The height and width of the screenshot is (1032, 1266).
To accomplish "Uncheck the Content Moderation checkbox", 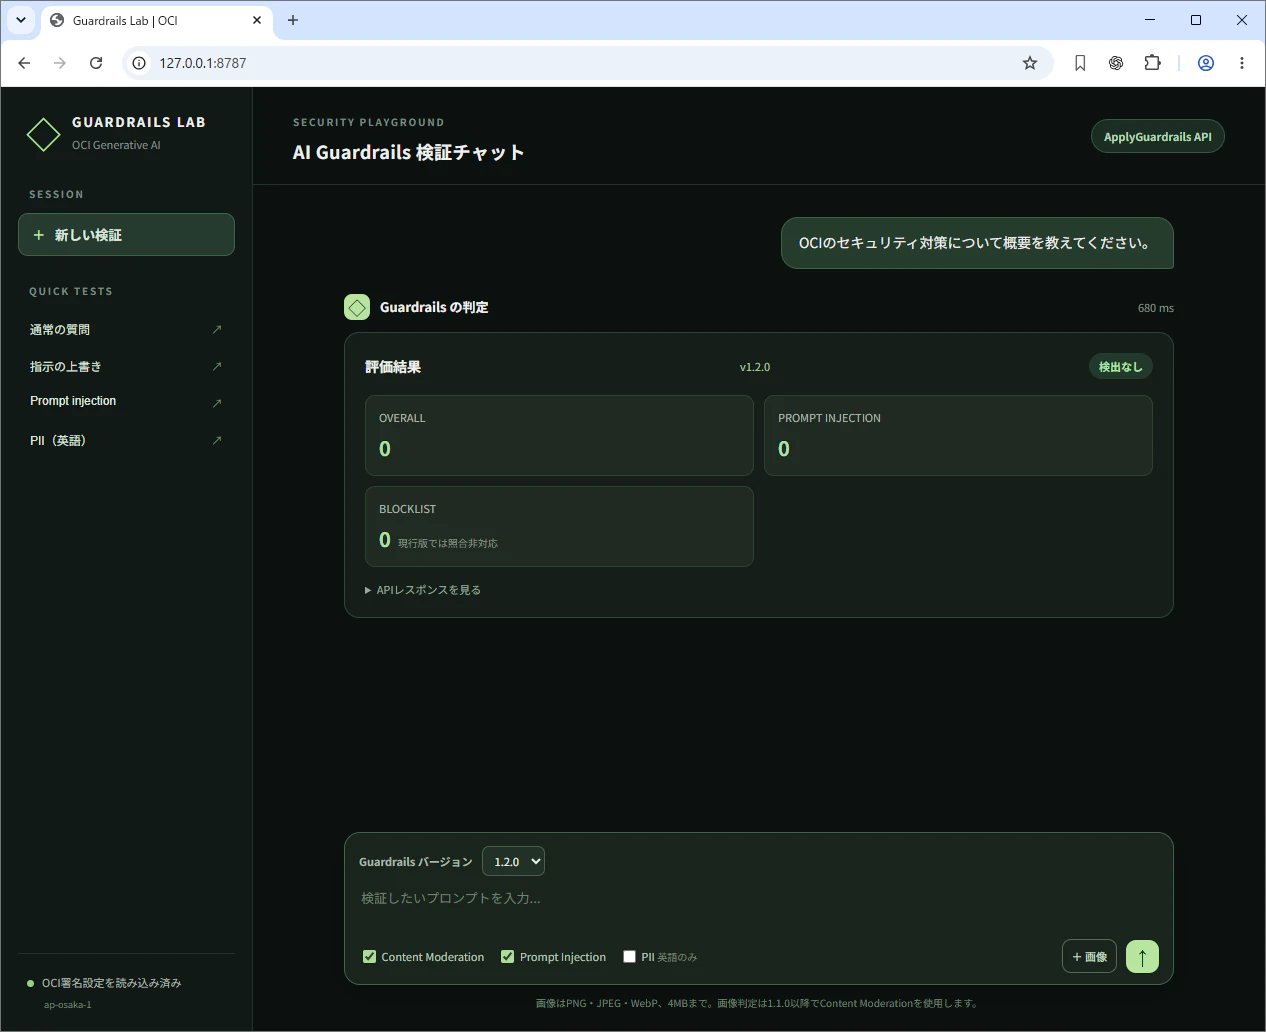I will 370,957.
